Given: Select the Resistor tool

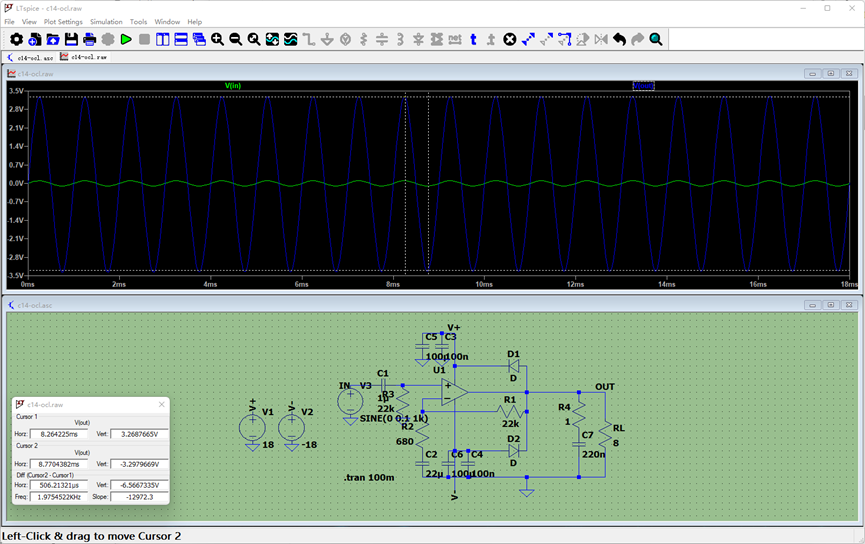Looking at the screenshot, I should coord(364,39).
